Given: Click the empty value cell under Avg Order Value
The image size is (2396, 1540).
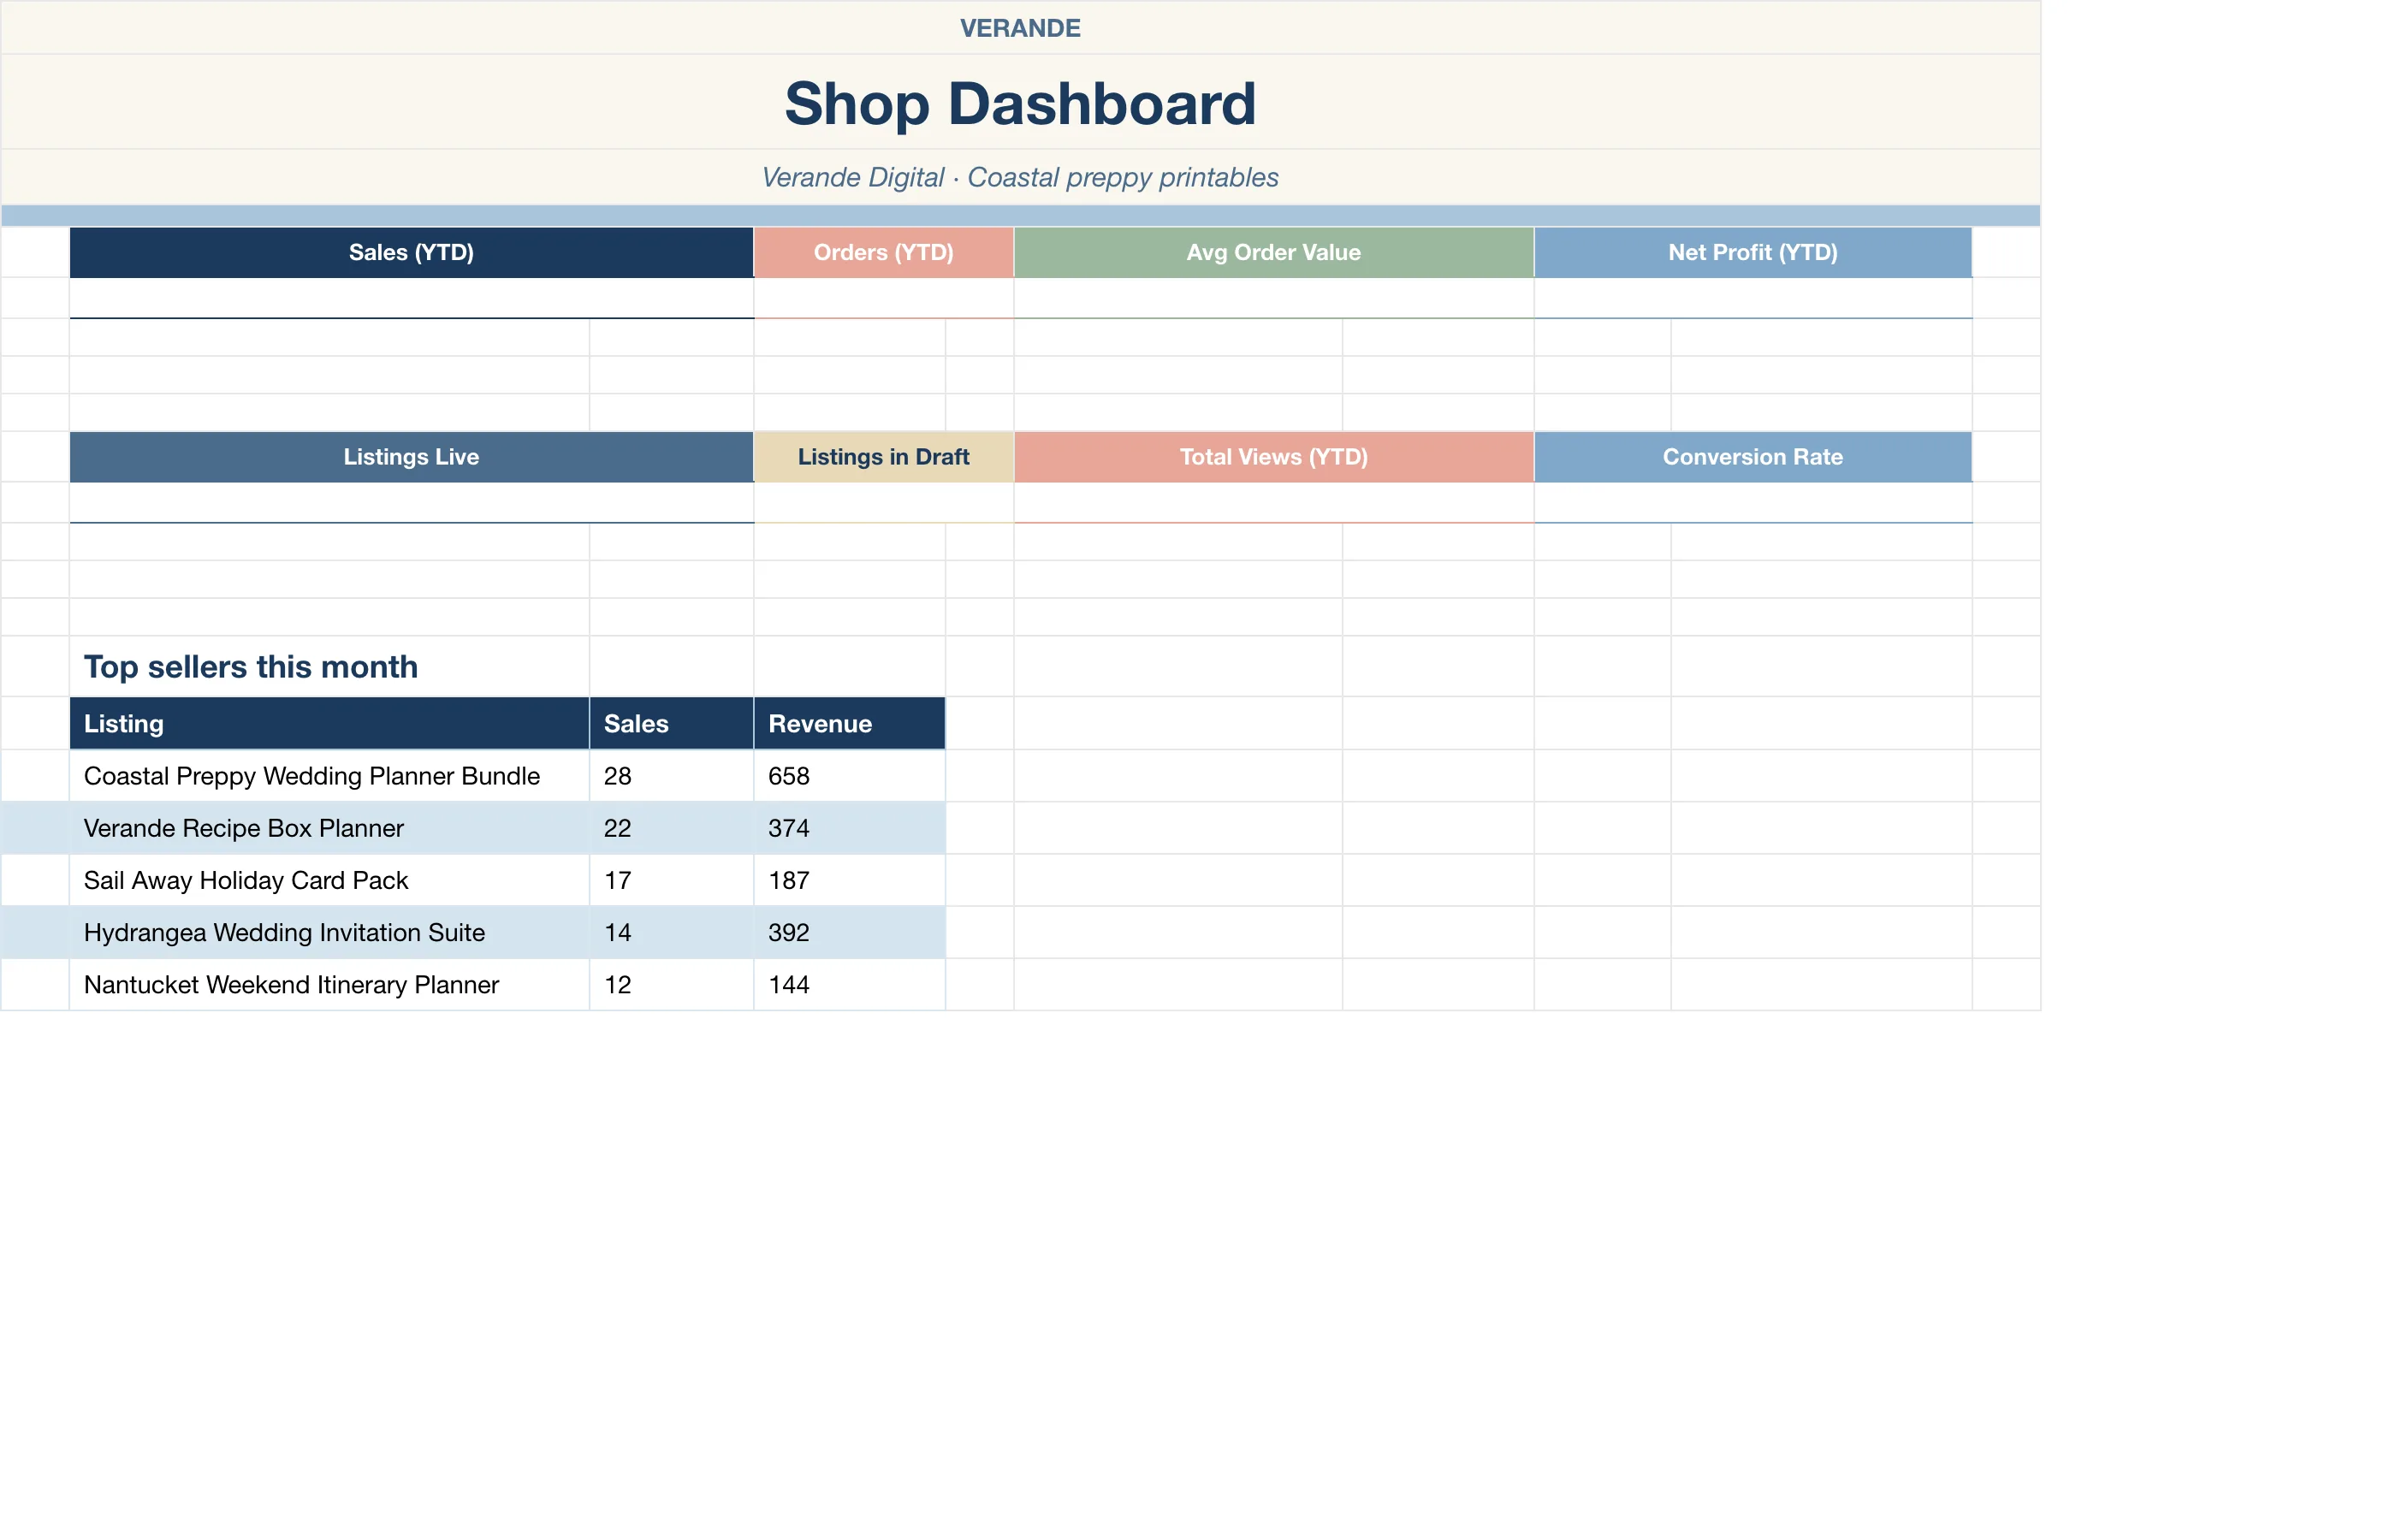Looking at the screenshot, I should (x=1273, y=298).
